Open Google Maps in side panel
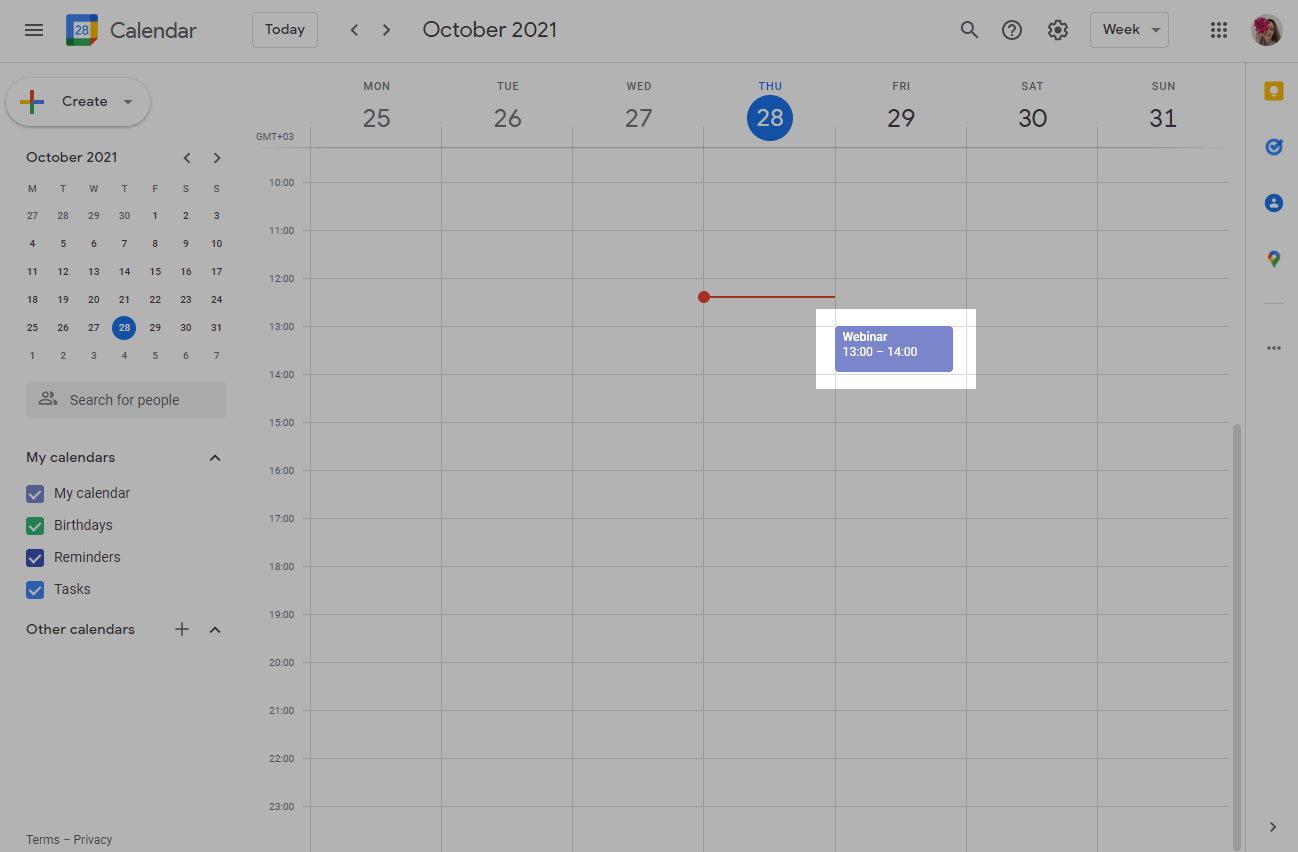This screenshot has width=1298, height=852. (x=1274, y=259)
